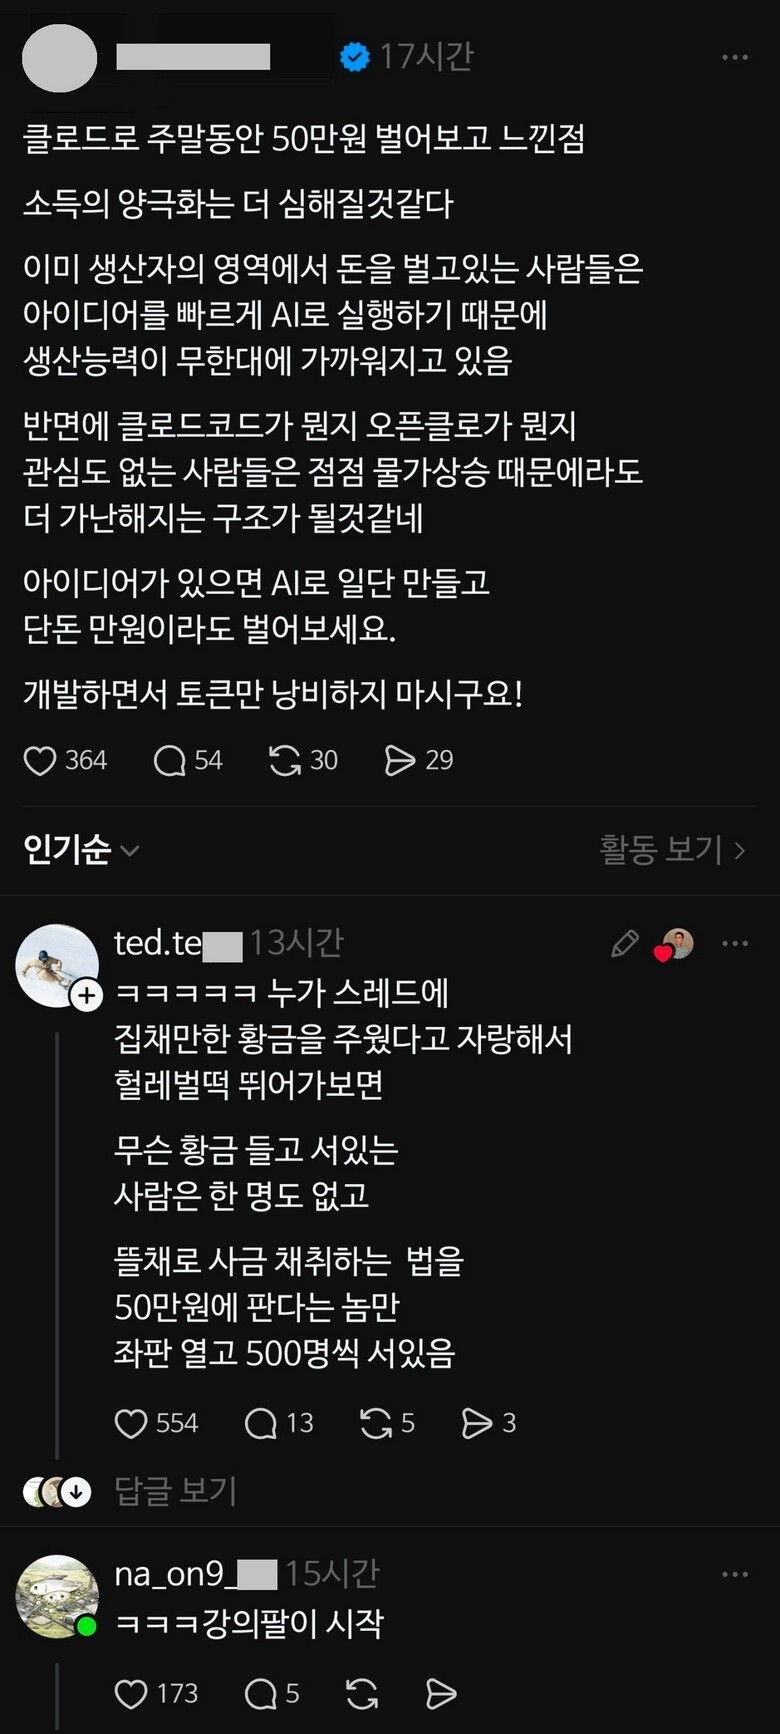This screenshot has width=780, height=1734.
Task: Expand replies with 답글 보기
Action: [176, 1491]
